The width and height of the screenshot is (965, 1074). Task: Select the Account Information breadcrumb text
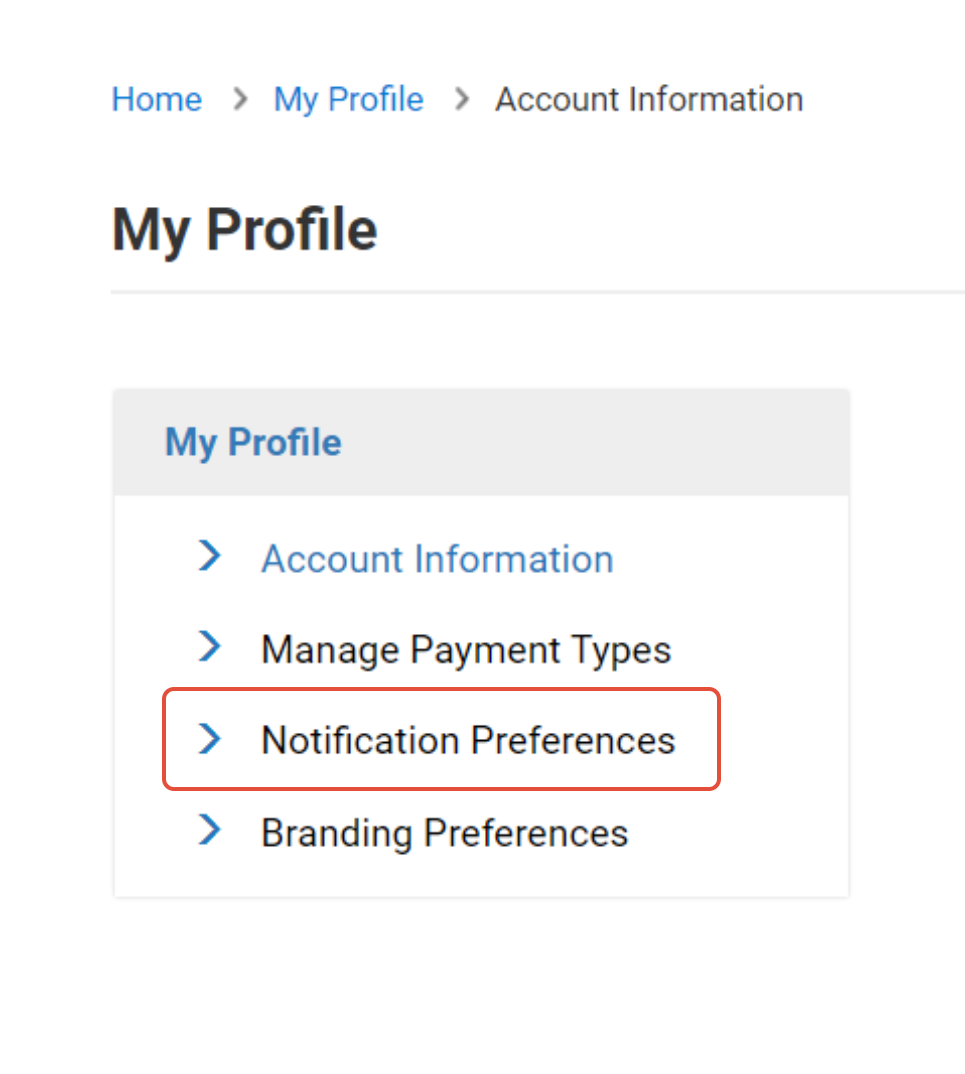coord(649,99)
